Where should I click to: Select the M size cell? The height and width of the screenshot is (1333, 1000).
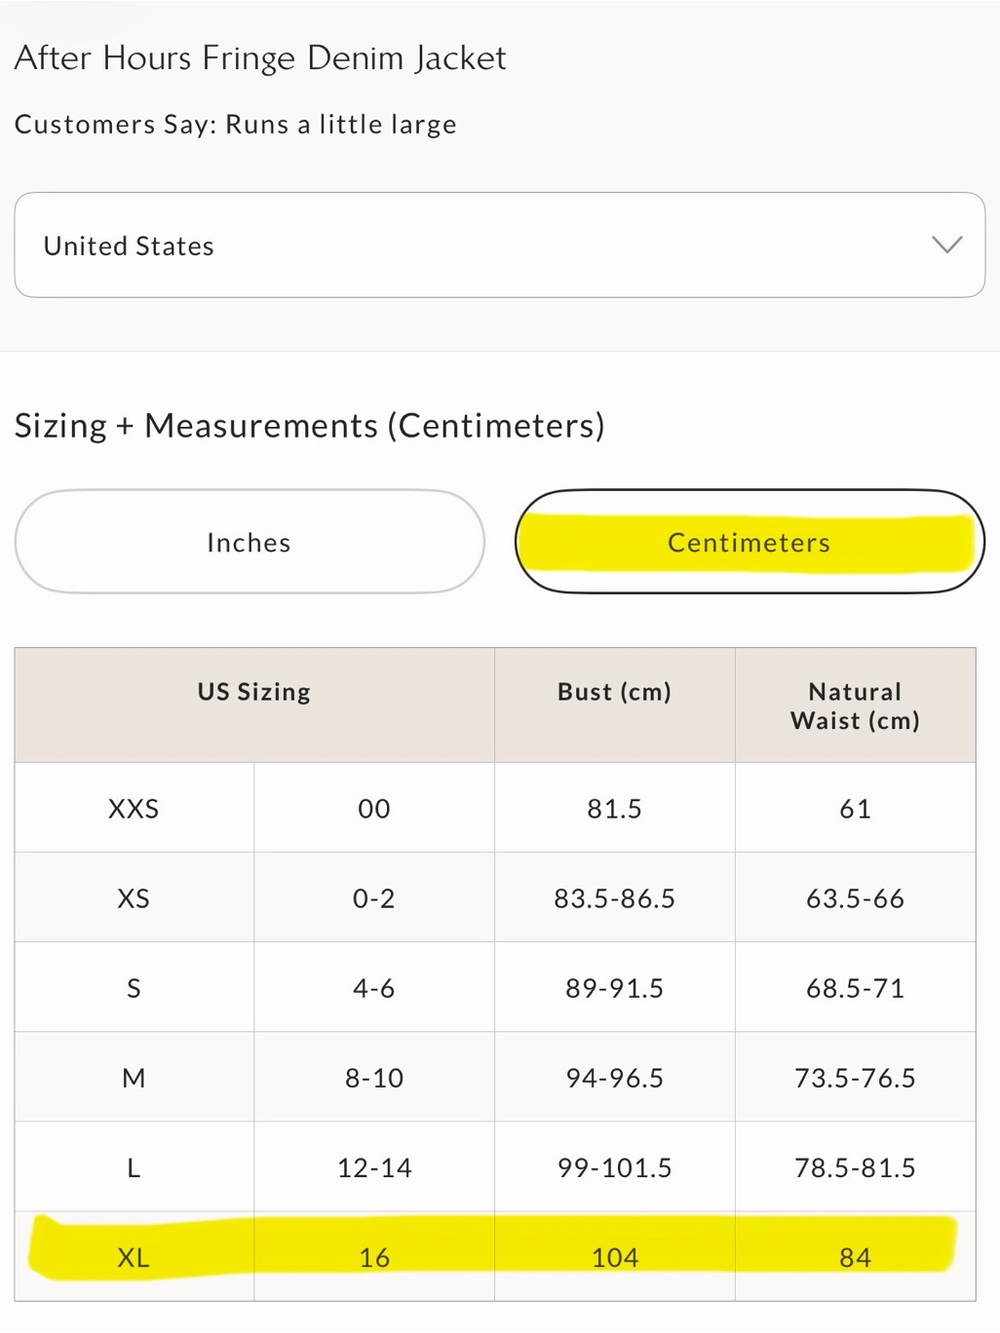click(134, 1077)
